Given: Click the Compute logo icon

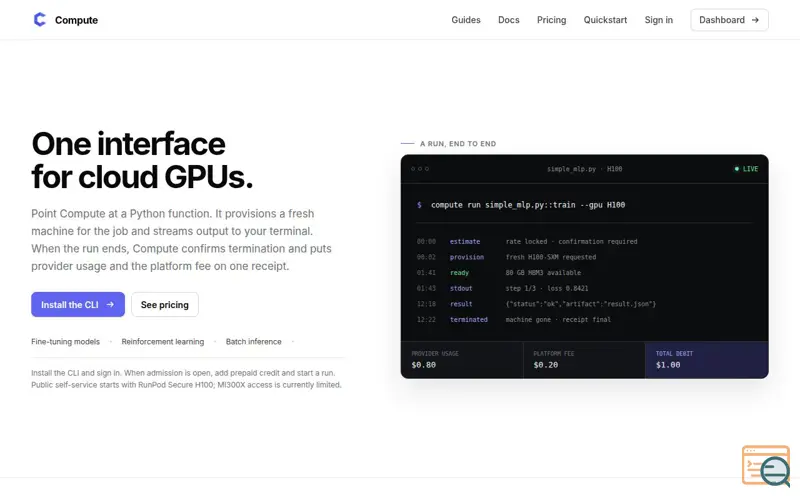Looking at the screenshot, I should point(39,19).
